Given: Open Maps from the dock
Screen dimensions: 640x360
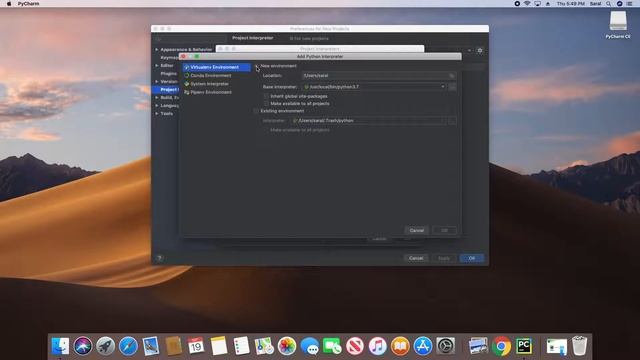Looking at the screenshot, I should click(264, 346).
